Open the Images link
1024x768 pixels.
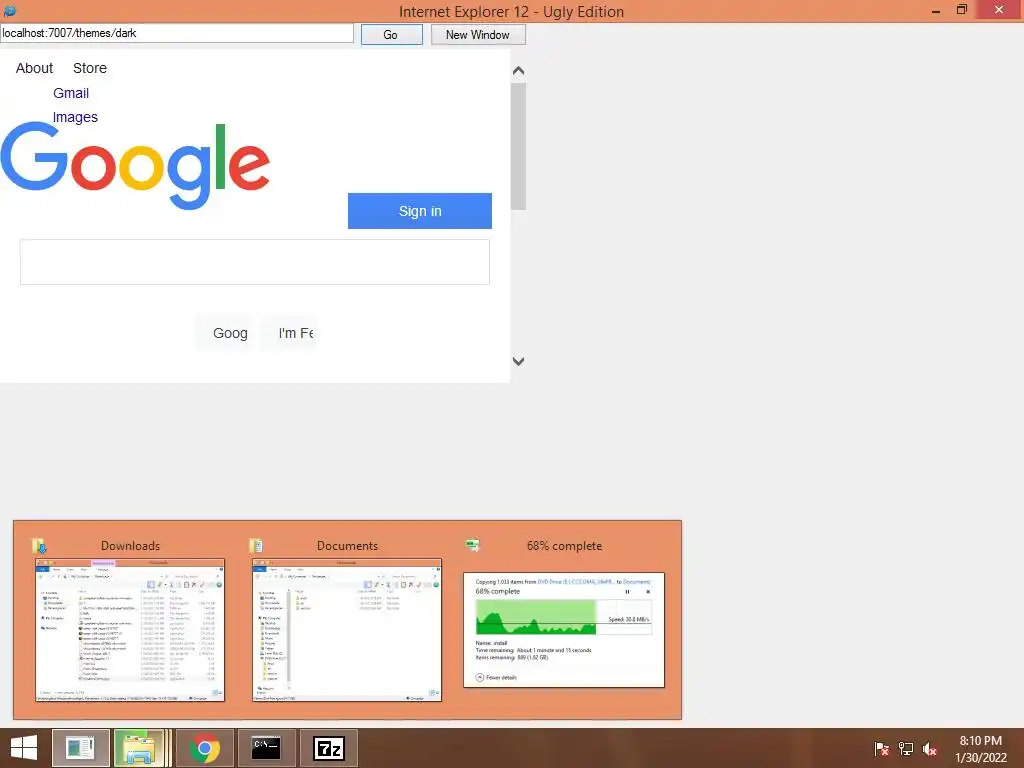pyautogui.click(x=75, y=117)
